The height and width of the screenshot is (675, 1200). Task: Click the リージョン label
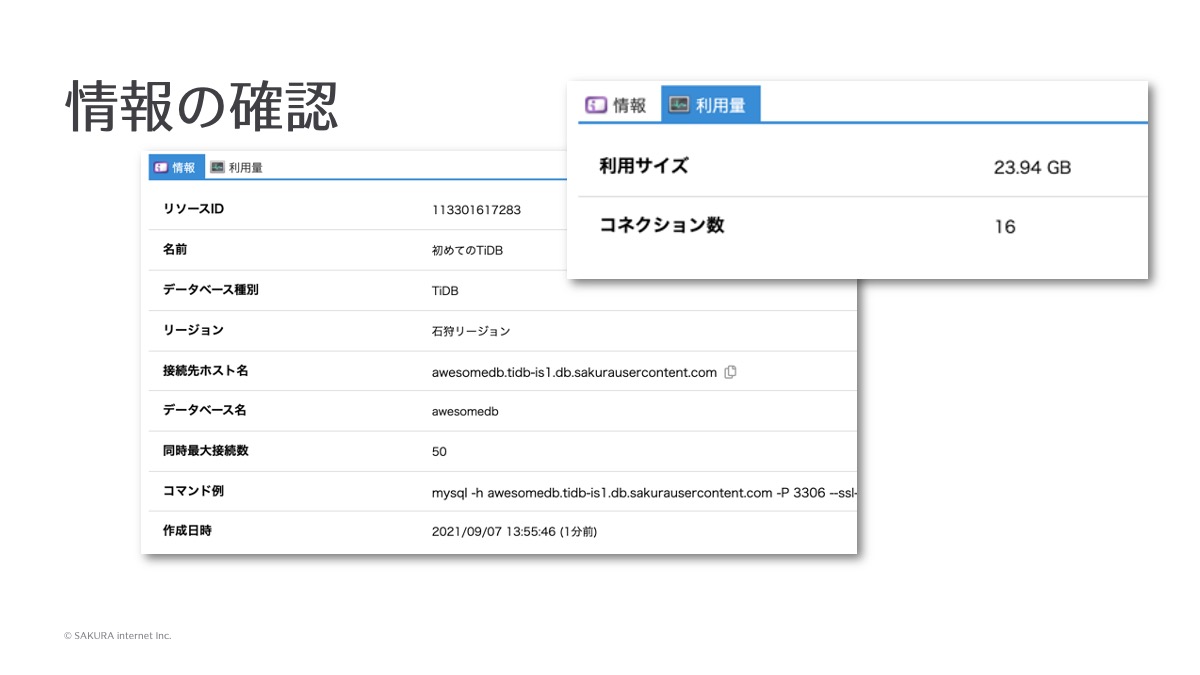(193, 330)
